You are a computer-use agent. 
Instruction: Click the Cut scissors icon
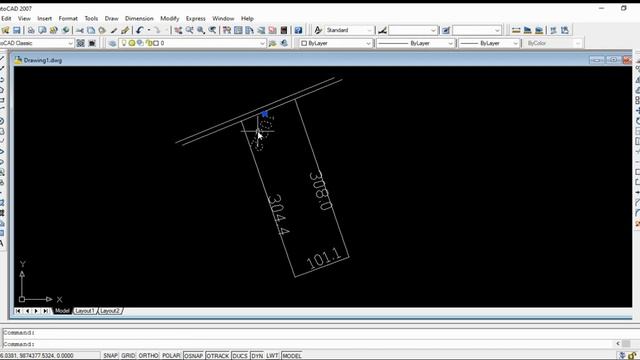(80, 30)
